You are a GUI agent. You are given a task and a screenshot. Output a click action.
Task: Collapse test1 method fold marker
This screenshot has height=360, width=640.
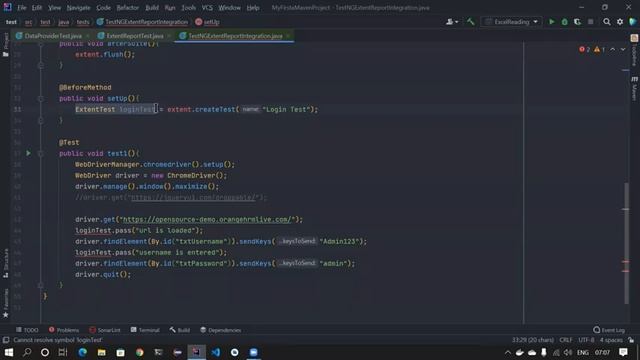(40, 153)
